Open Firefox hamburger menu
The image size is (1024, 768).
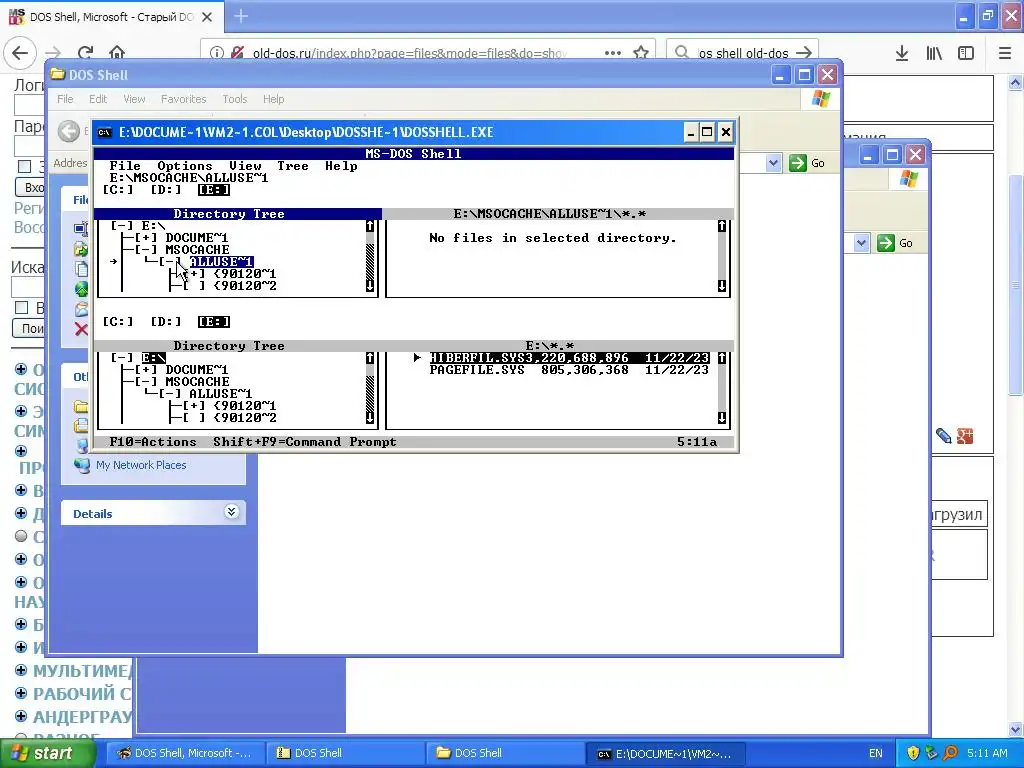pyautogui.click(x=1005, y=53)
